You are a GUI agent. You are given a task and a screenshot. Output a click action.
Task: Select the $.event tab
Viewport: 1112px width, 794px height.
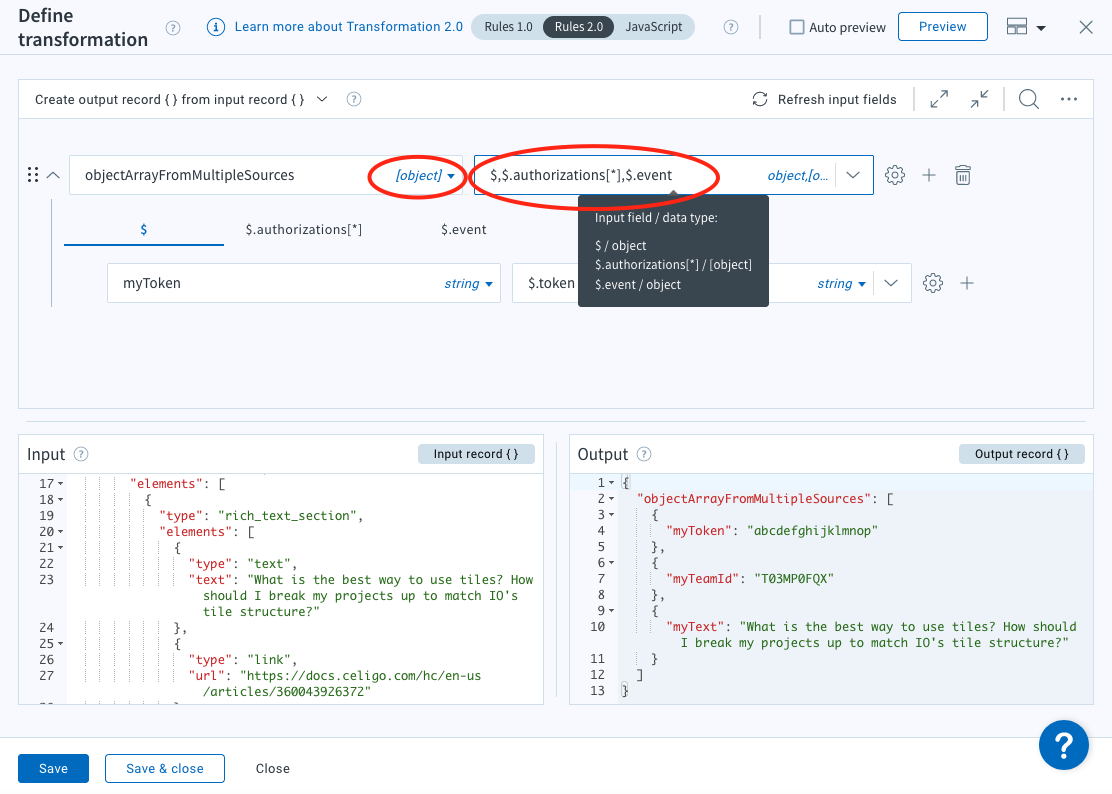(463, 229)
